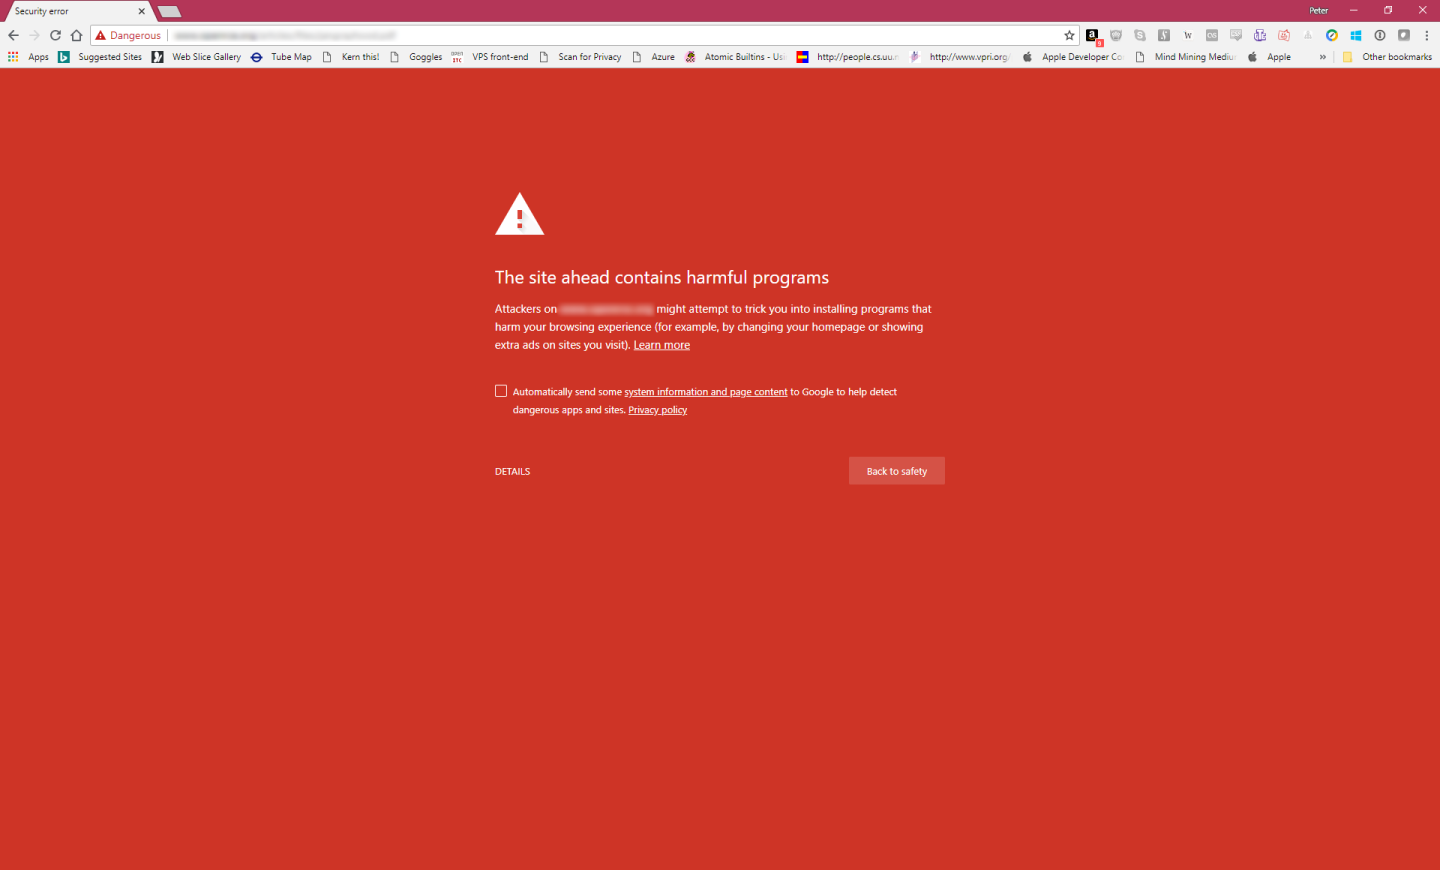Click the Tube Map bookmark icon
The image size is (1440, 870).
coord(258,57)
